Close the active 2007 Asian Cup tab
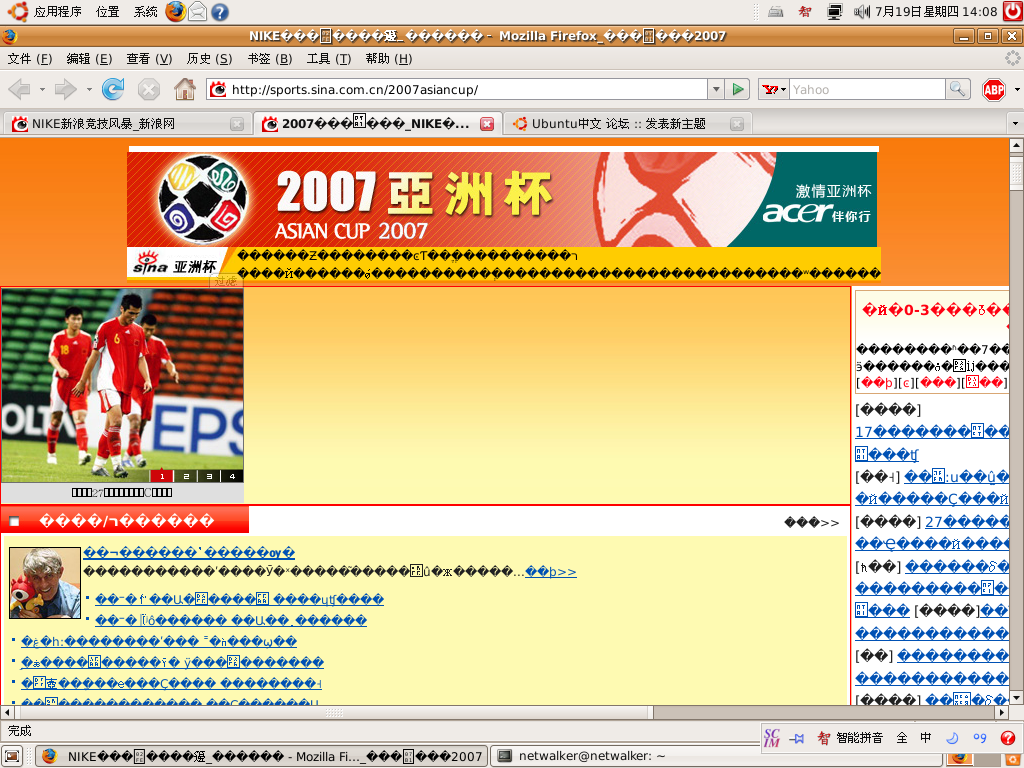 coord(487,124)
